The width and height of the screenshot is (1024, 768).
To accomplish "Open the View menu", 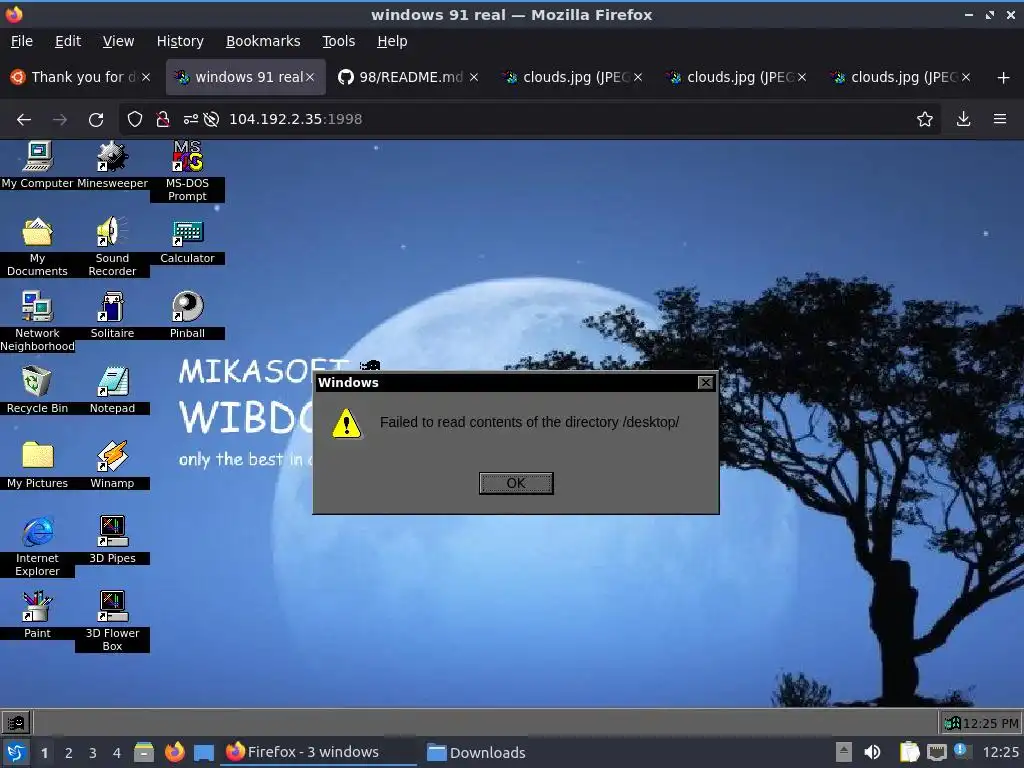I will 118,41.
